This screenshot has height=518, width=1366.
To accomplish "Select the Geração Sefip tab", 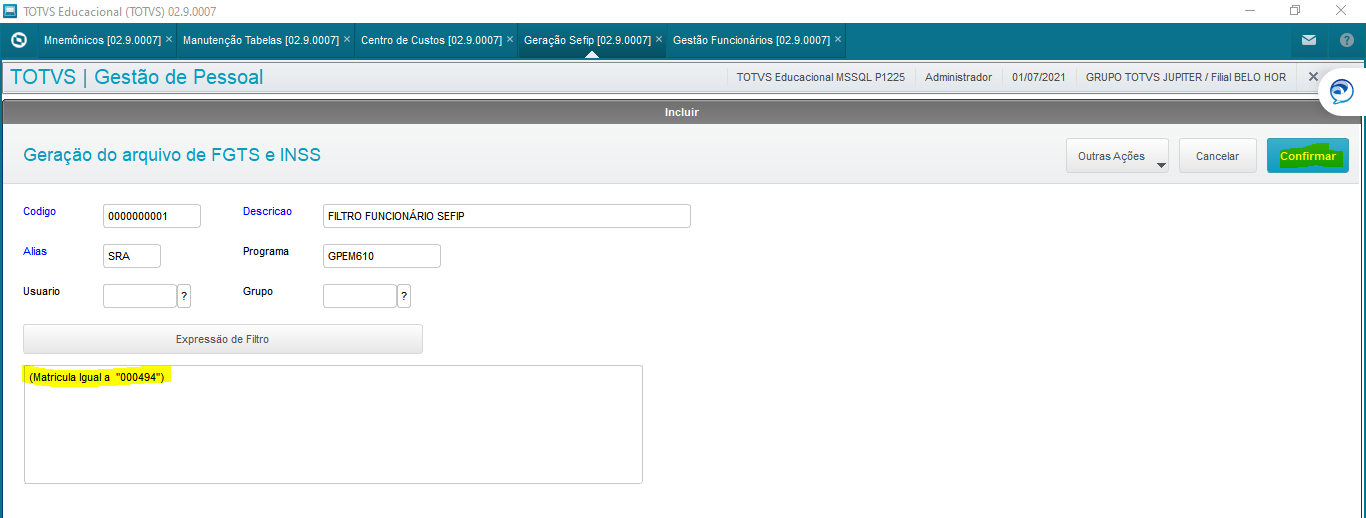I will [588, 40].
